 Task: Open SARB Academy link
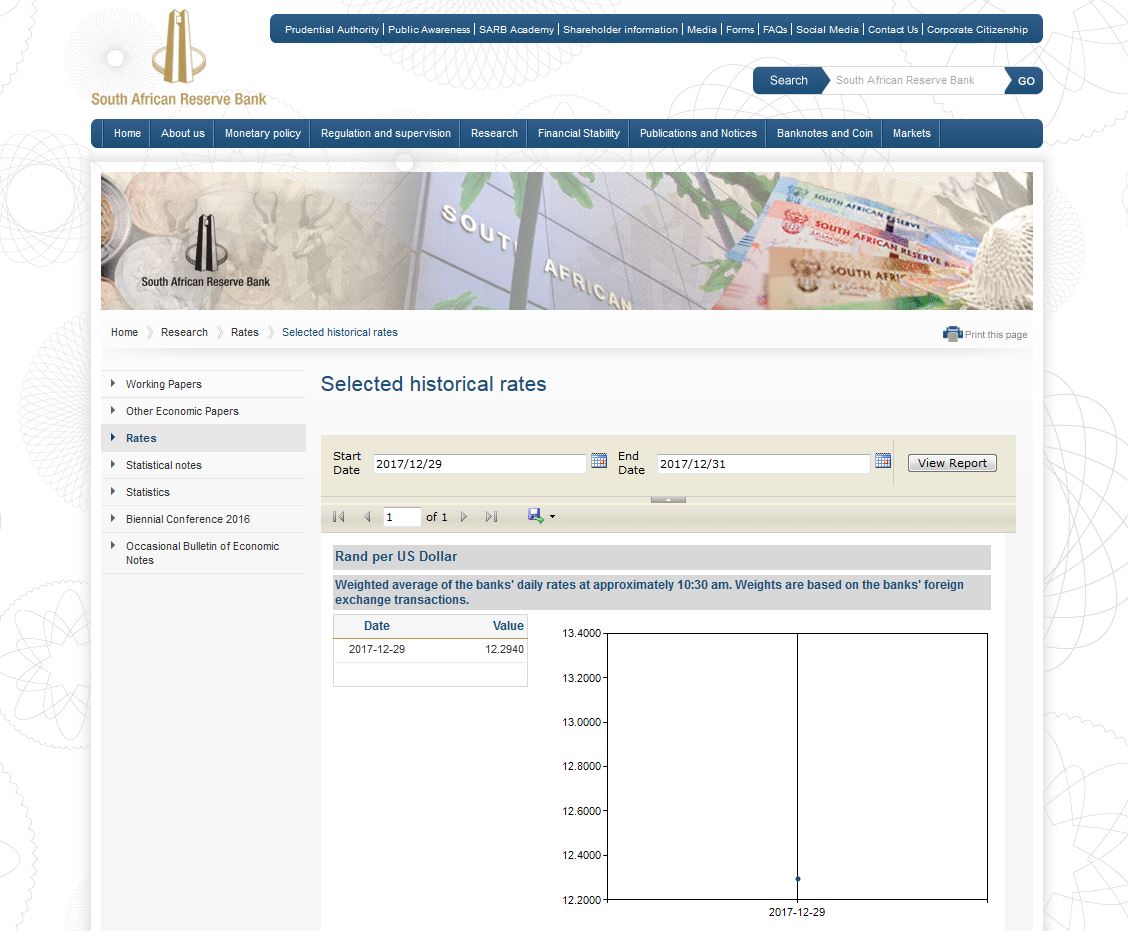(x=517, y=29)
